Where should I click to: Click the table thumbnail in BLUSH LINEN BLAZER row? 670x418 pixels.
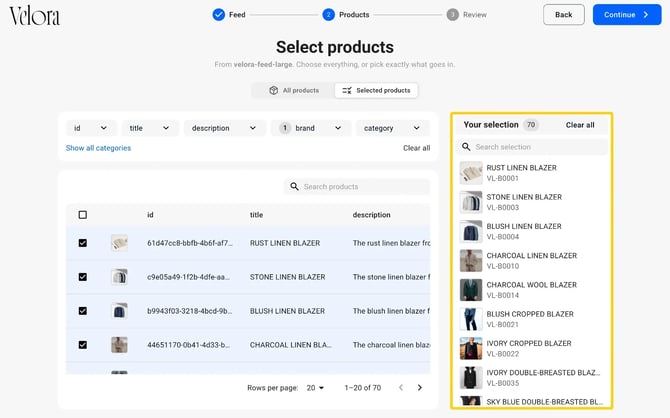pyautogui.click(x=119, y=311)
